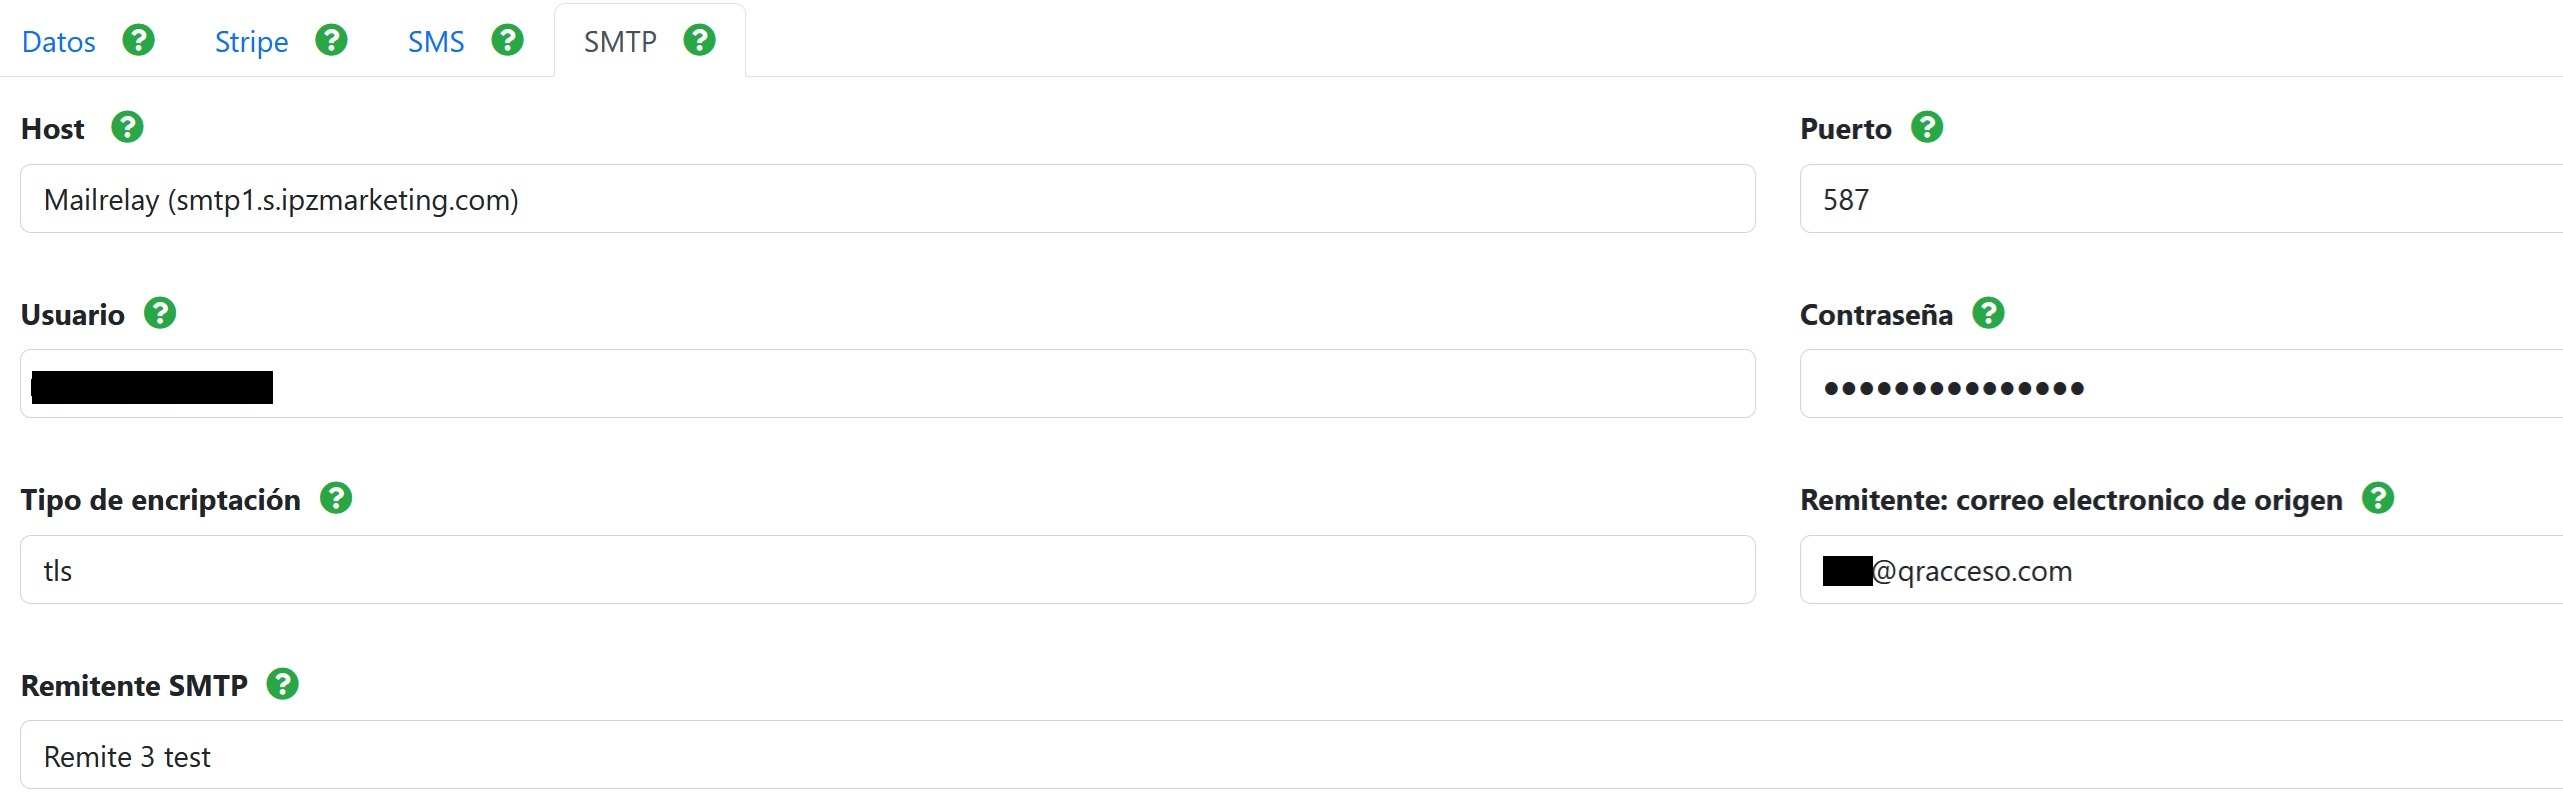Show help for the Host field
2563x802 pixels.
point(127,128)
